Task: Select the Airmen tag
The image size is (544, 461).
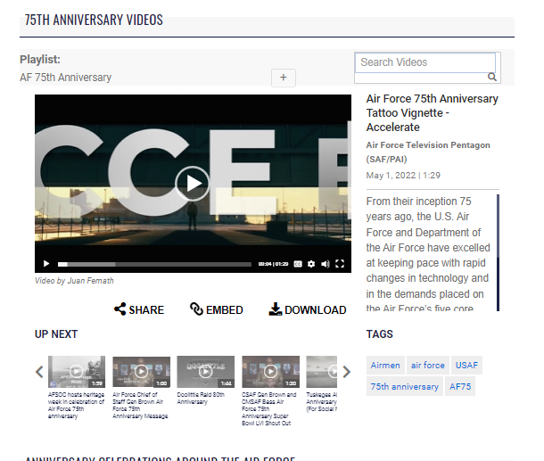Action: (385, 365)
